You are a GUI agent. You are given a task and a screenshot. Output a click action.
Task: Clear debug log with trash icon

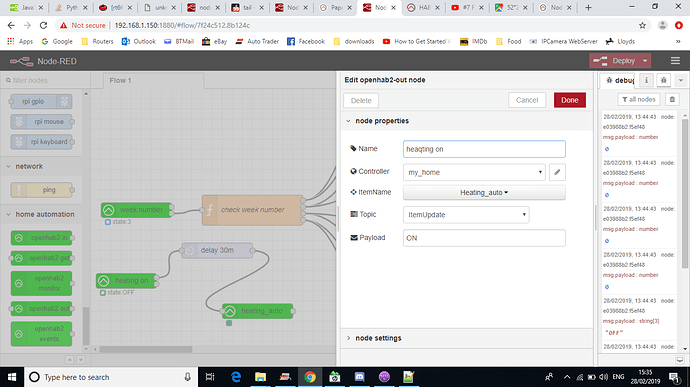pos(672,100)
